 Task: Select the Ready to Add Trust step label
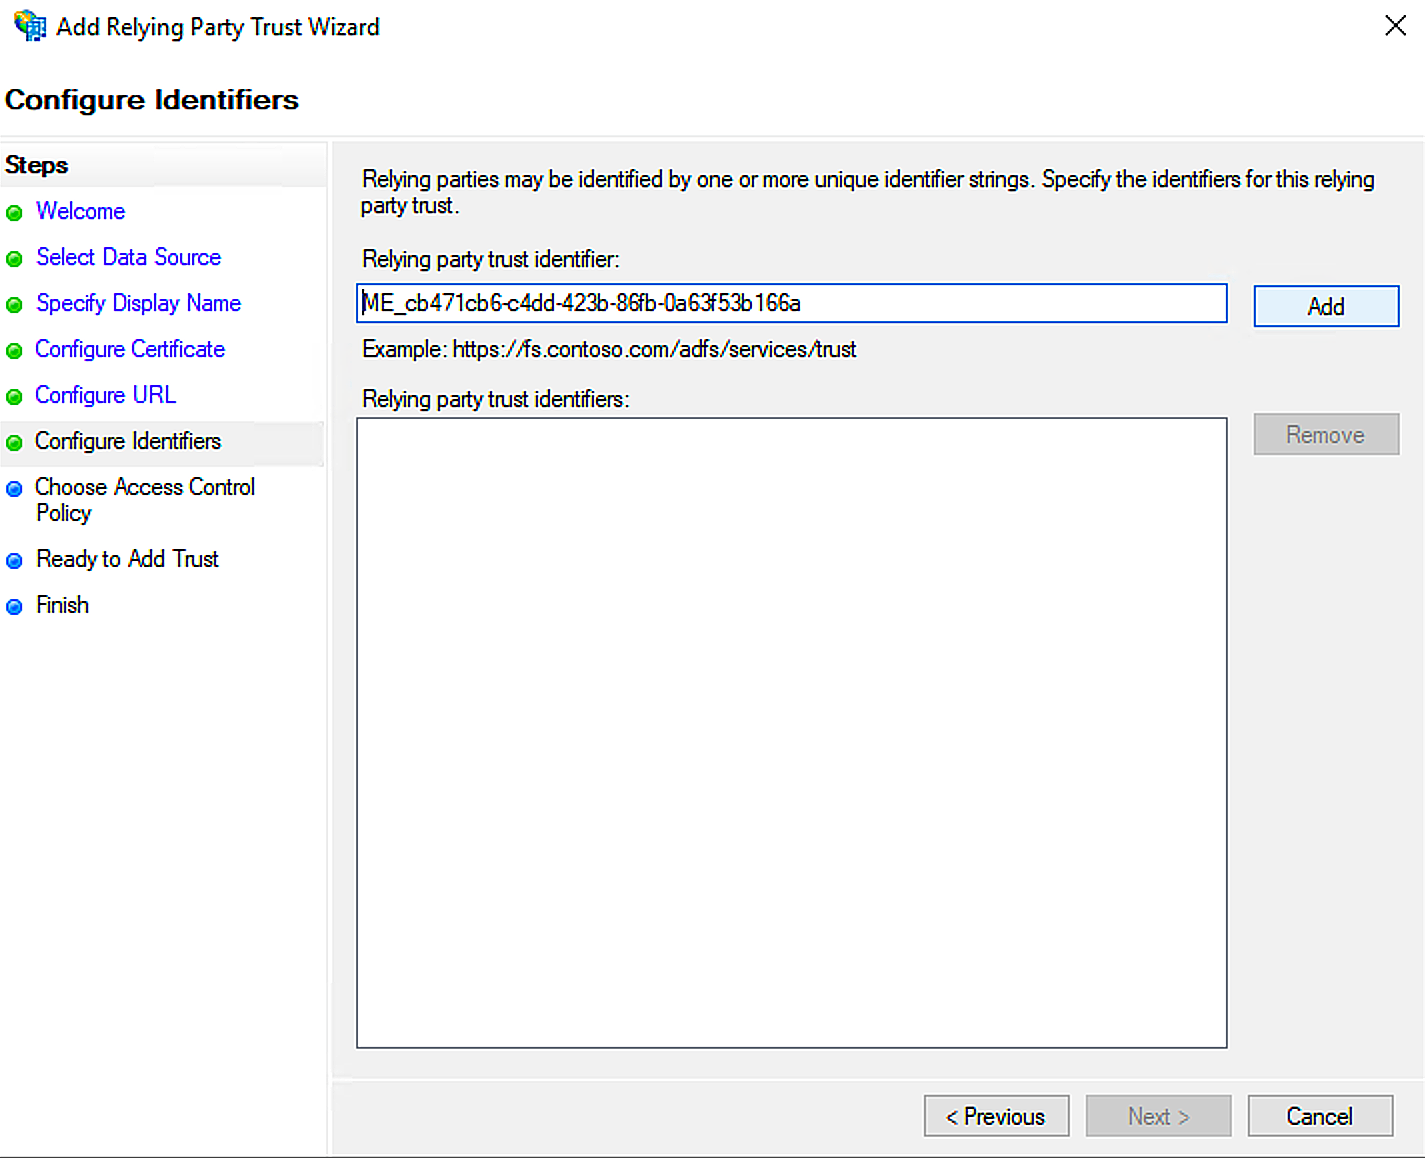[x=127, y=559]
